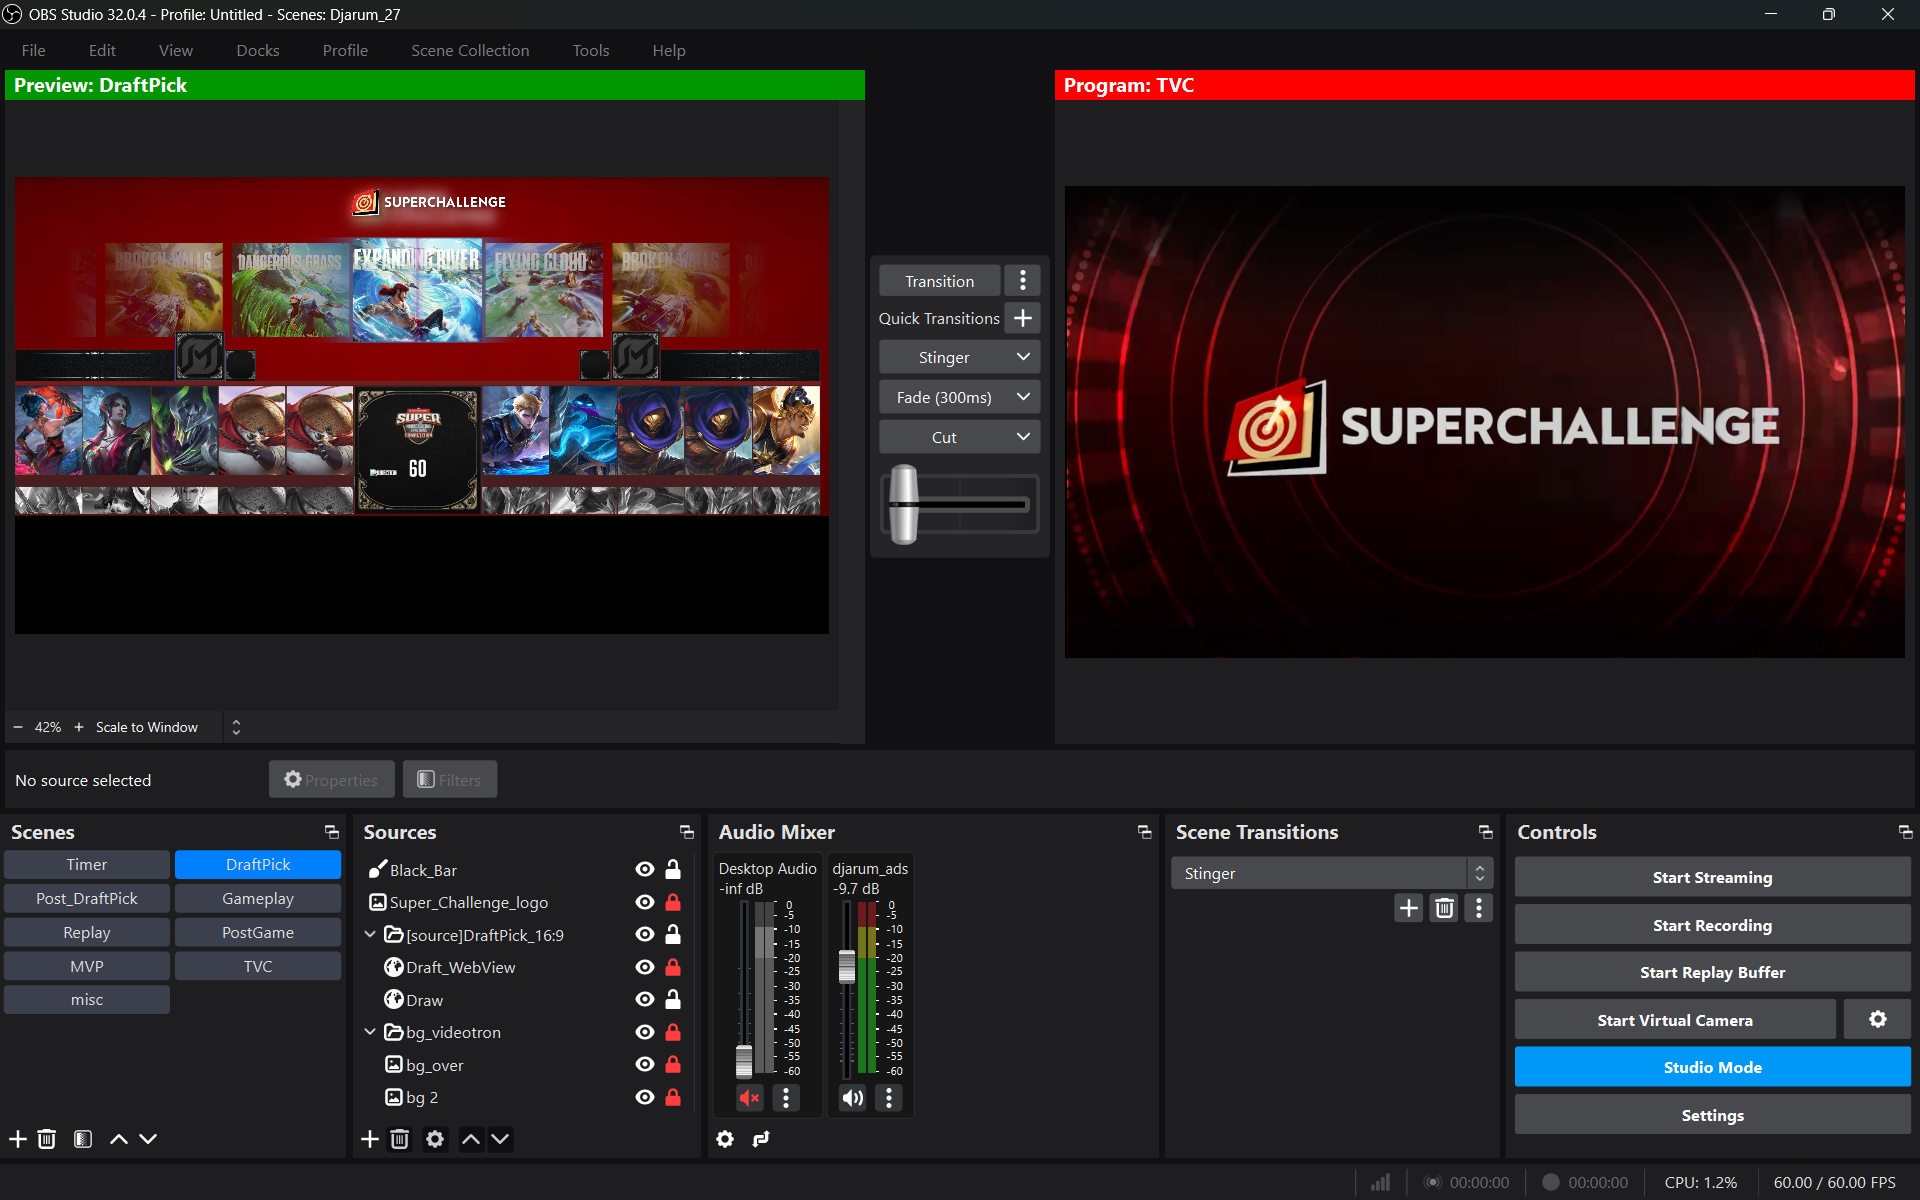Open djarum_ads three-dot options menu
Screen dimensions: 1920x1200
tap(889, 1098)
